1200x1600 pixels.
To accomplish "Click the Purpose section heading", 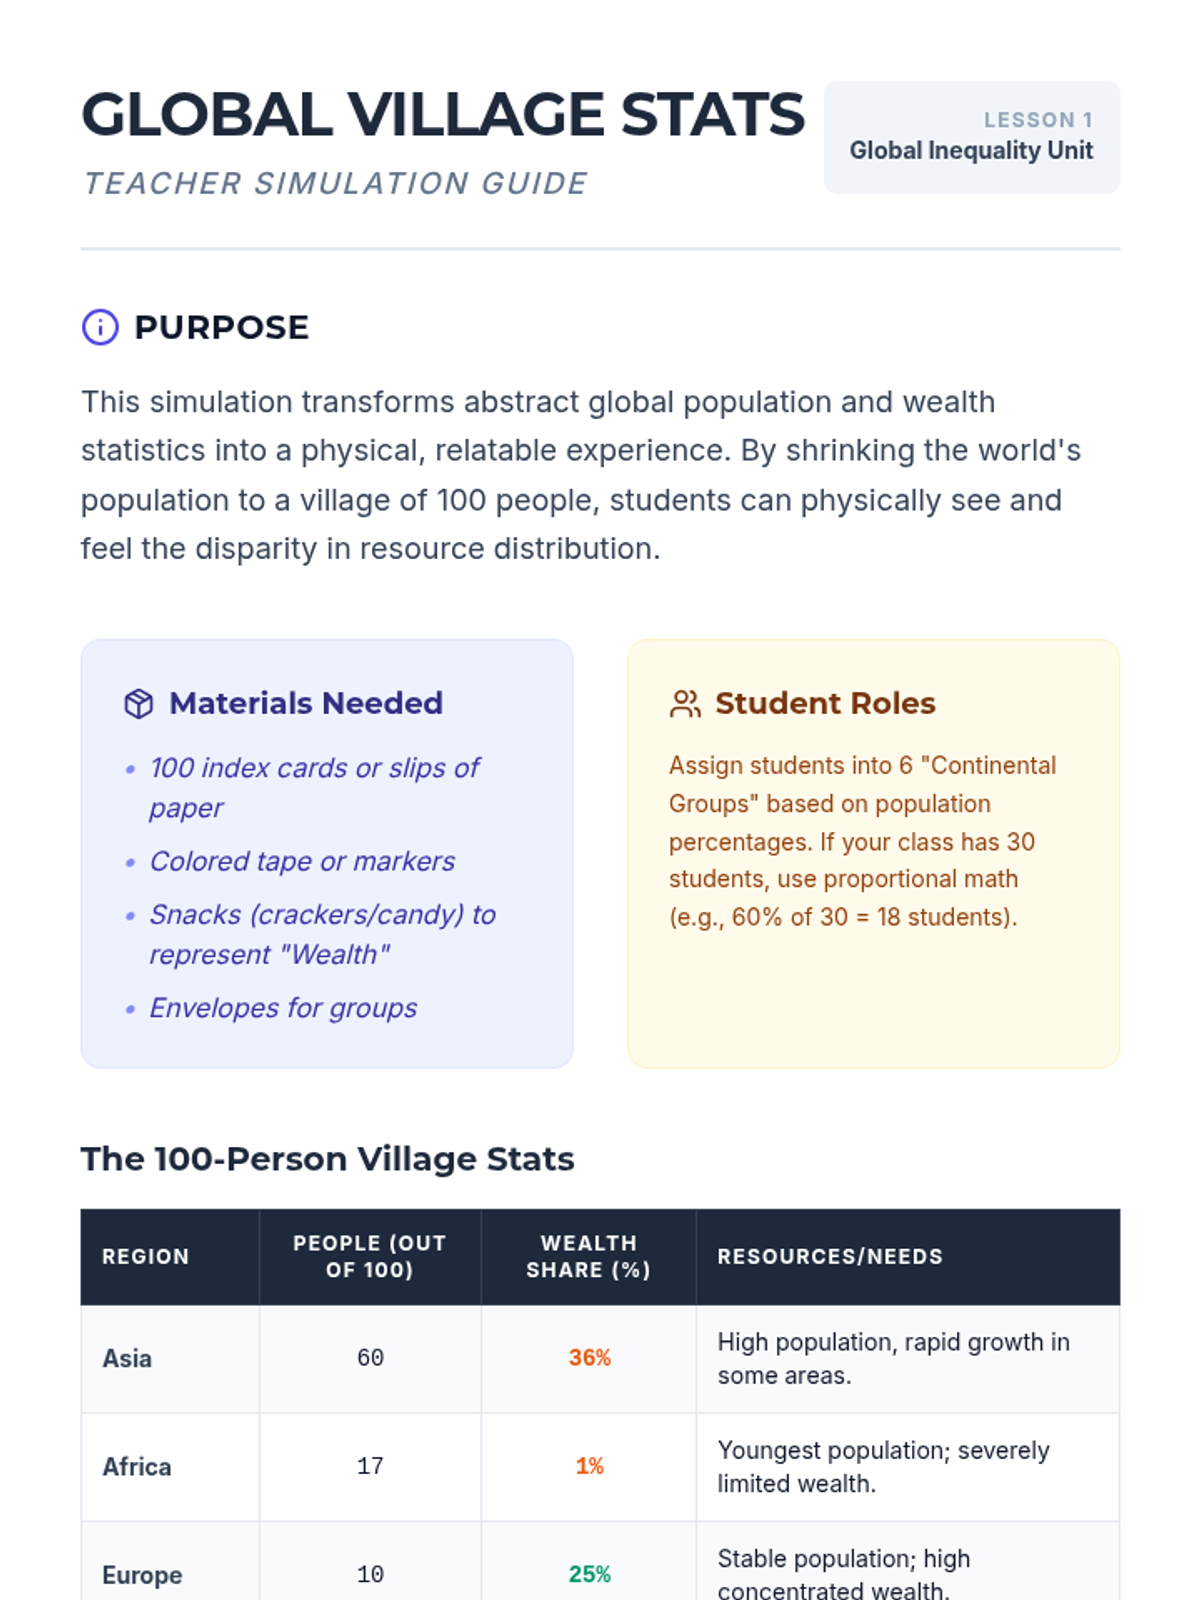I will pos(221,327).
